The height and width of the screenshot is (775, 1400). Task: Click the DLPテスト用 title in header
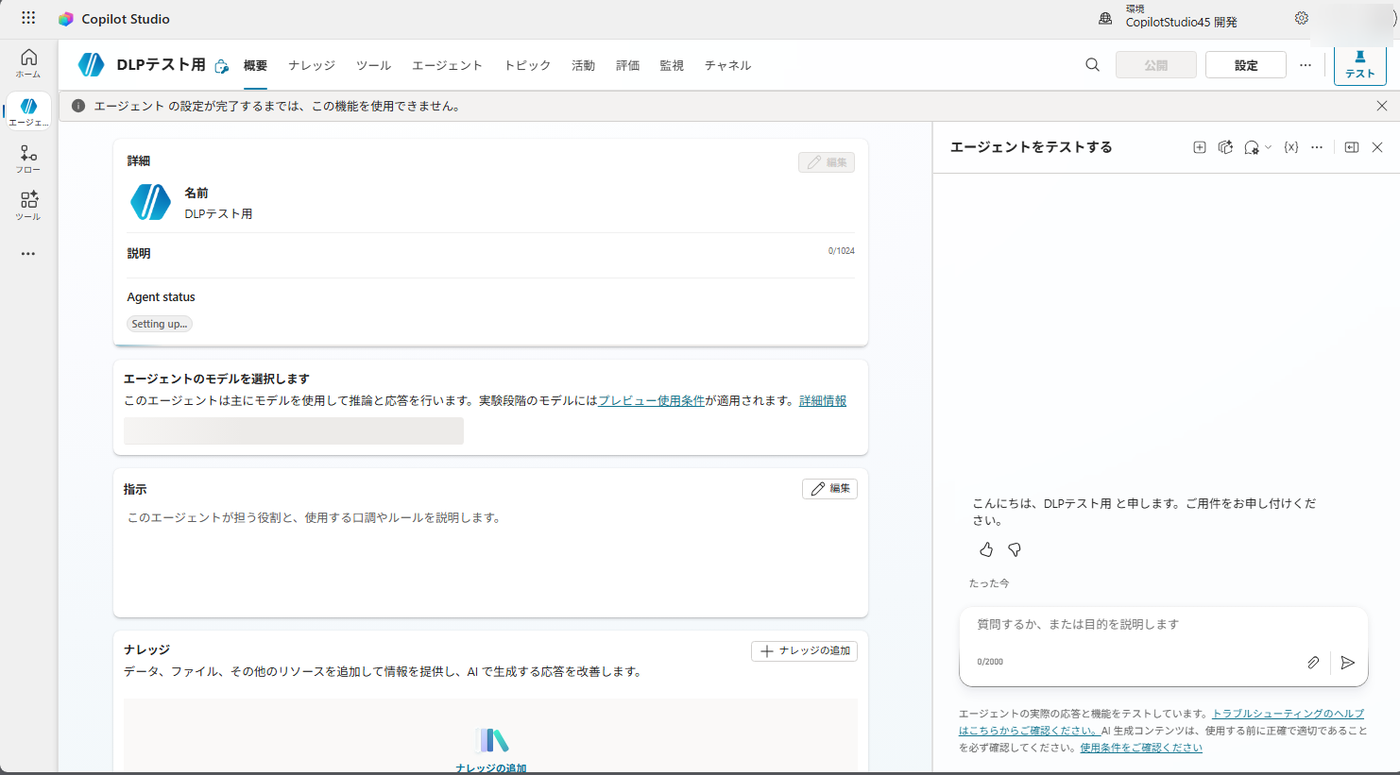coord(161,65)
